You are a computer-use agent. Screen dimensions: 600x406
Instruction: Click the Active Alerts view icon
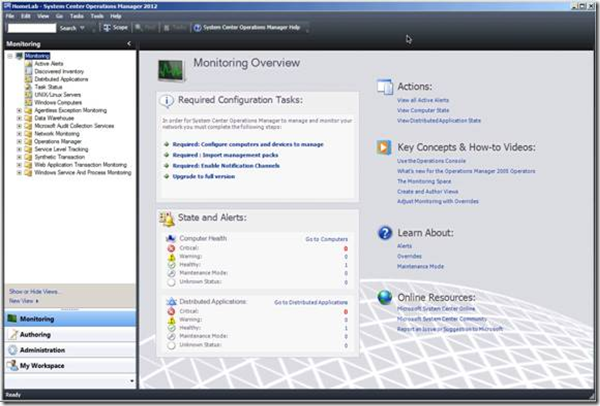tap(28, 64)
